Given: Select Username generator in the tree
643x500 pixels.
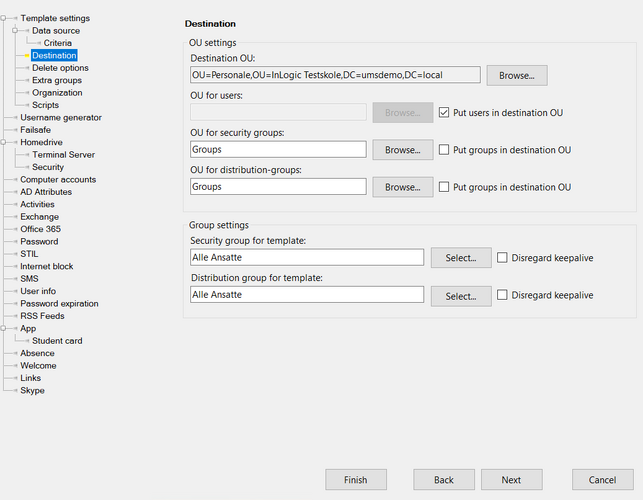Looking at the screenshot, I should (60, 118).
